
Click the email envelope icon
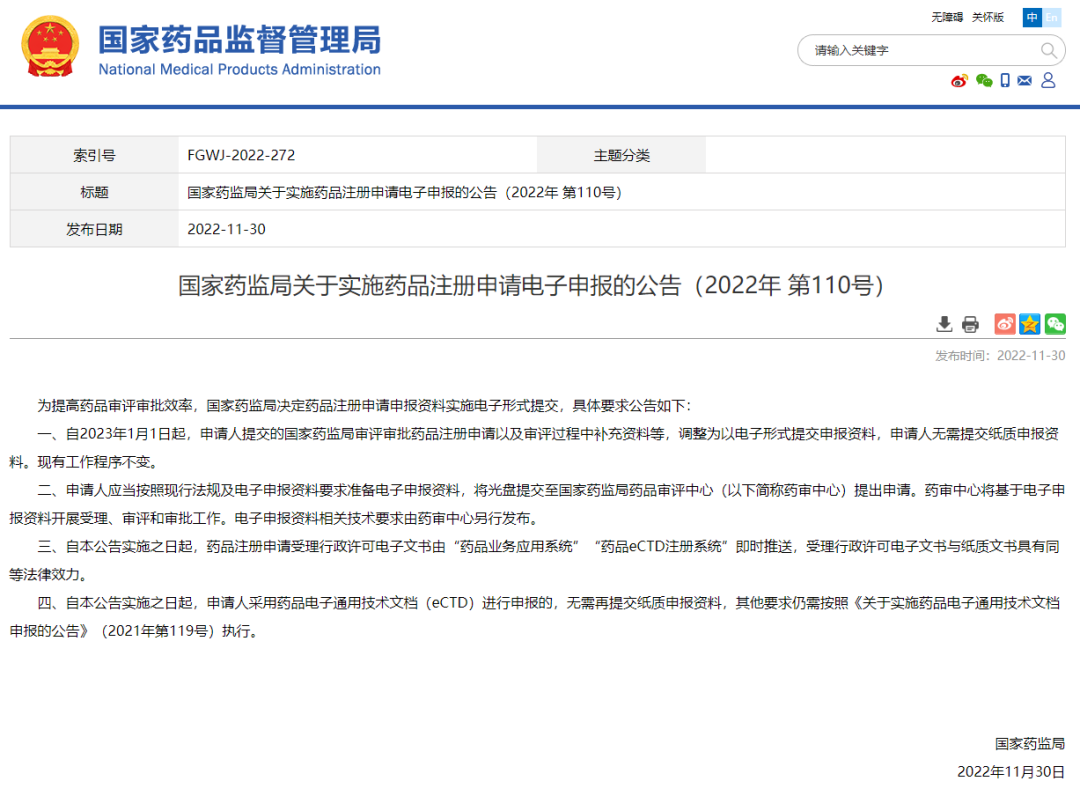pos(1024,81)
